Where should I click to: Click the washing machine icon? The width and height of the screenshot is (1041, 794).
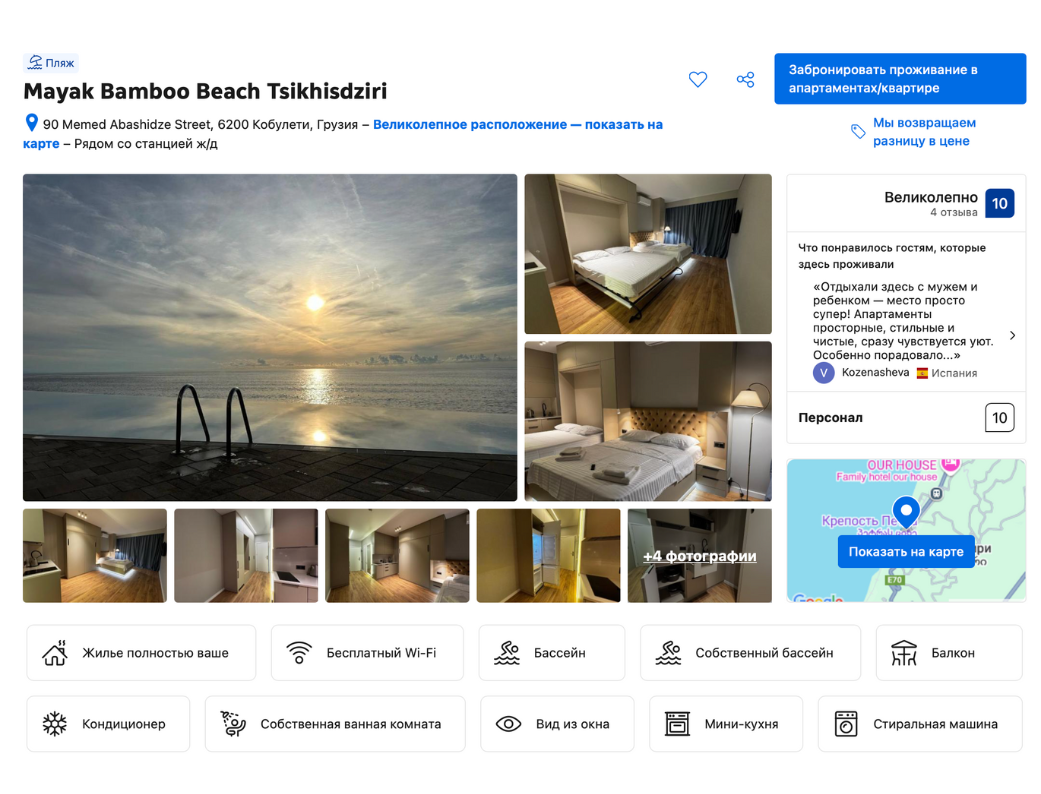pyautogui.click(x=846, y=724)
